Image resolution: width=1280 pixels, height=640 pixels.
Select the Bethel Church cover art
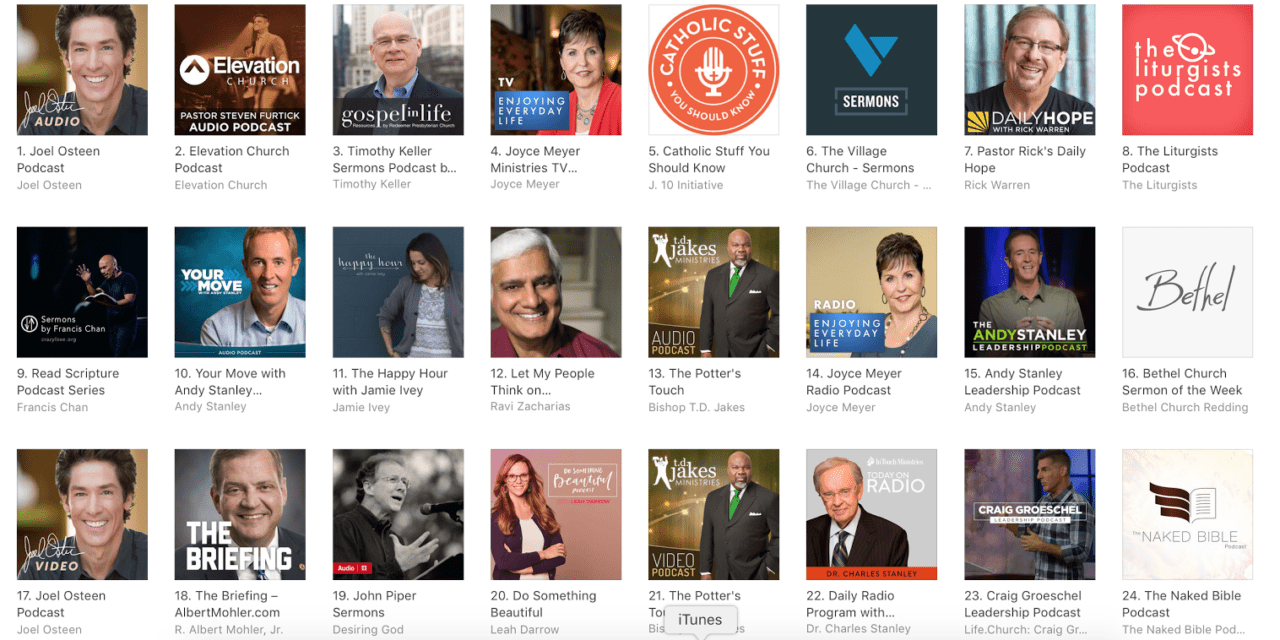[x=1188, y=292]
